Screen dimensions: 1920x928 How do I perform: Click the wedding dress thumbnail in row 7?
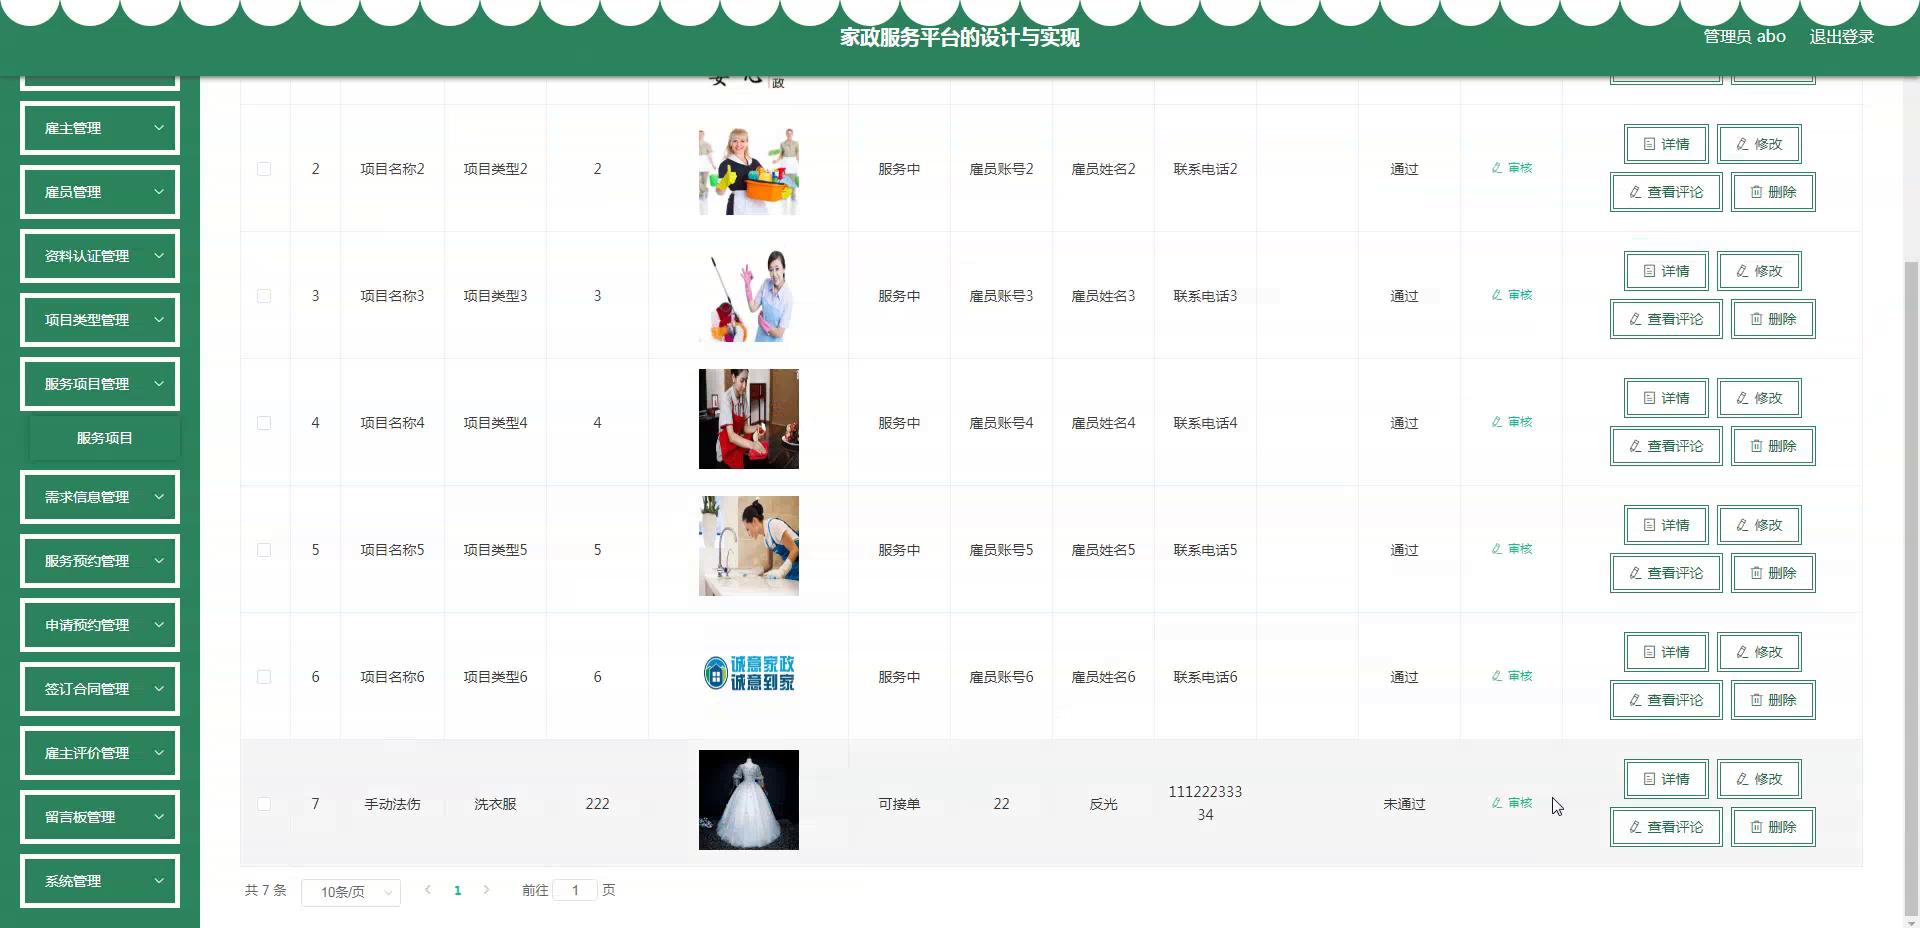pyautogui.click(x=748, y=800)
